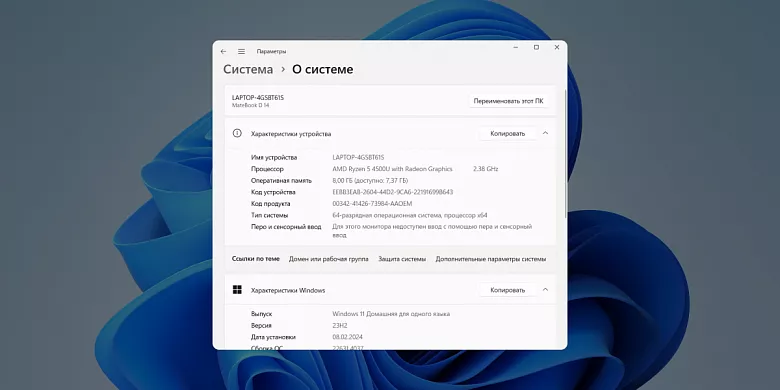The image size is (780, 390).
Task: Select the 64-разрядная операционная система value
Action: [410, 215]
